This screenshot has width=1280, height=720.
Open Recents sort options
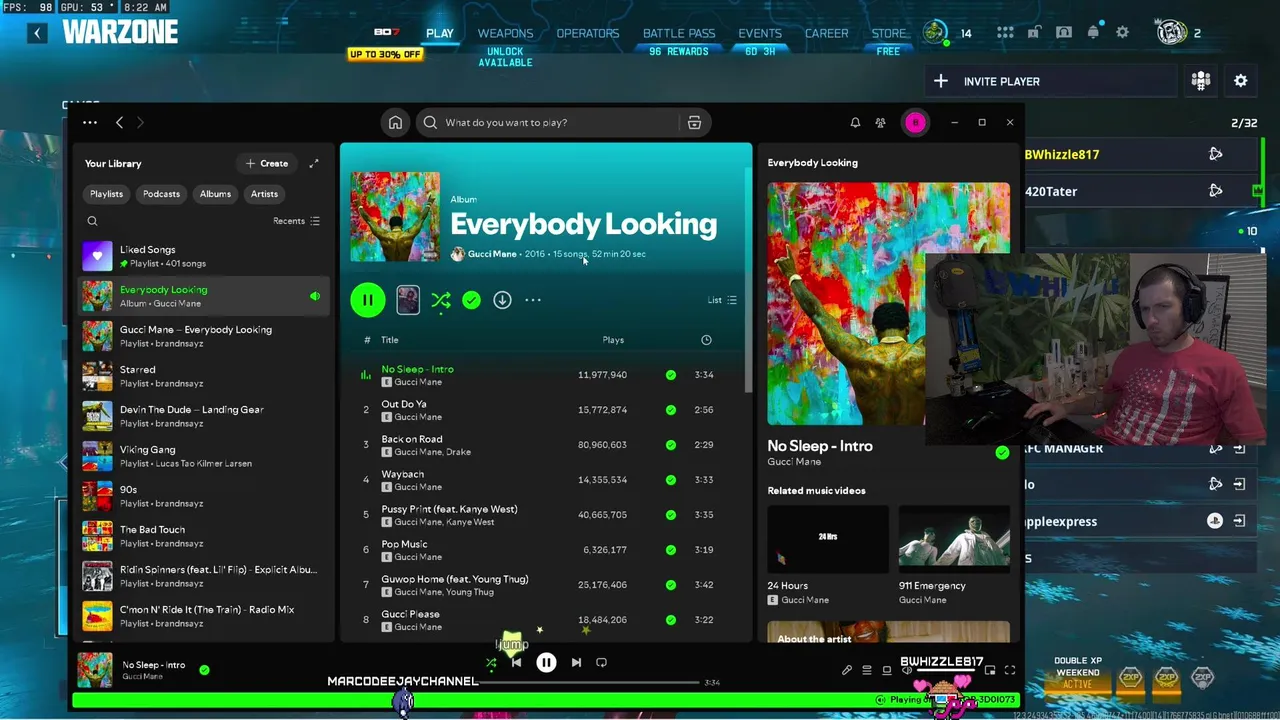(x=296, y=221)
